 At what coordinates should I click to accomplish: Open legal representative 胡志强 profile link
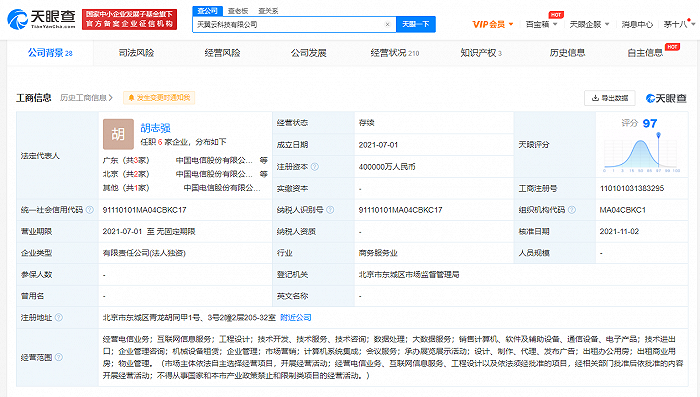pyautogui.click(x=155, y=128)
